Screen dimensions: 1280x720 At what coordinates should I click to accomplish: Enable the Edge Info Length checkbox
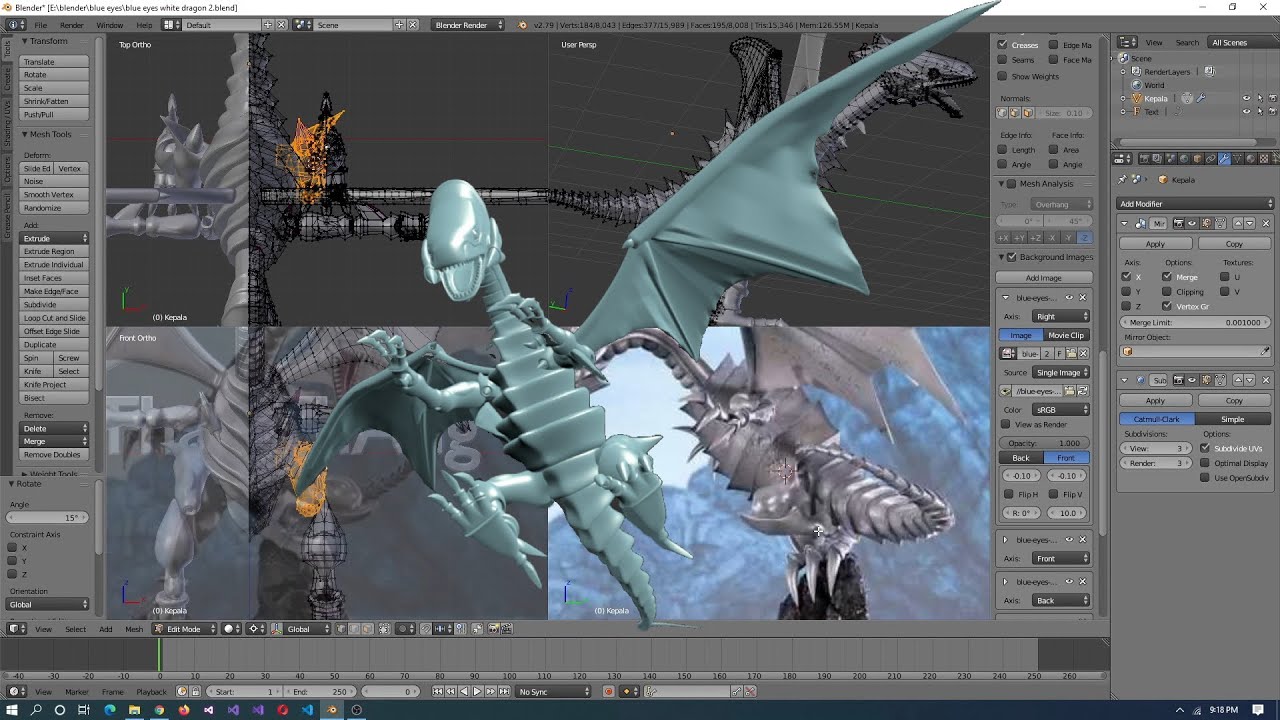point(1003,150)
